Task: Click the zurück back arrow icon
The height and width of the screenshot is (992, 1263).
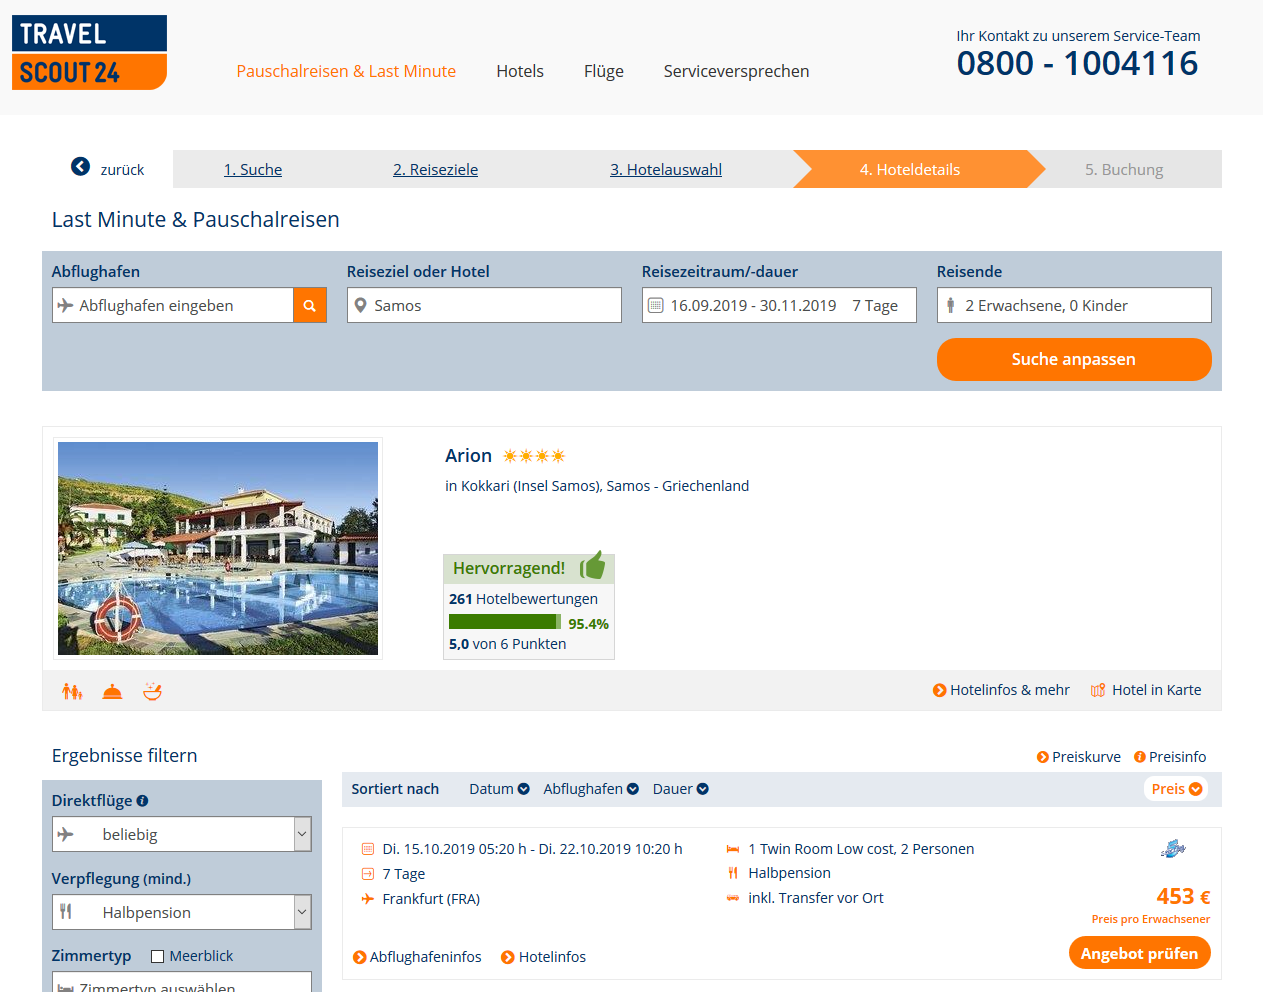Action: click(x=80, y=167)
